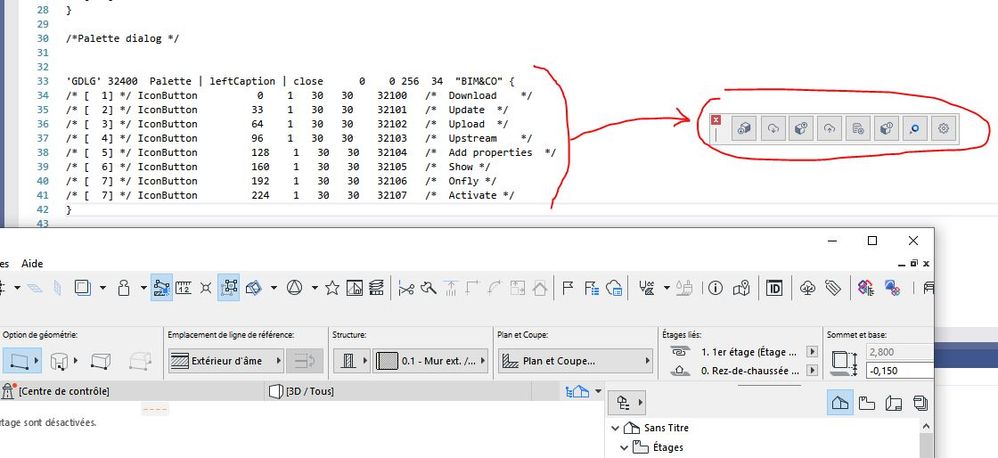Viewport: 998px width, 458px height.
Task: Click the magic wand icon next to scissors
Action: tap(428, 288)
